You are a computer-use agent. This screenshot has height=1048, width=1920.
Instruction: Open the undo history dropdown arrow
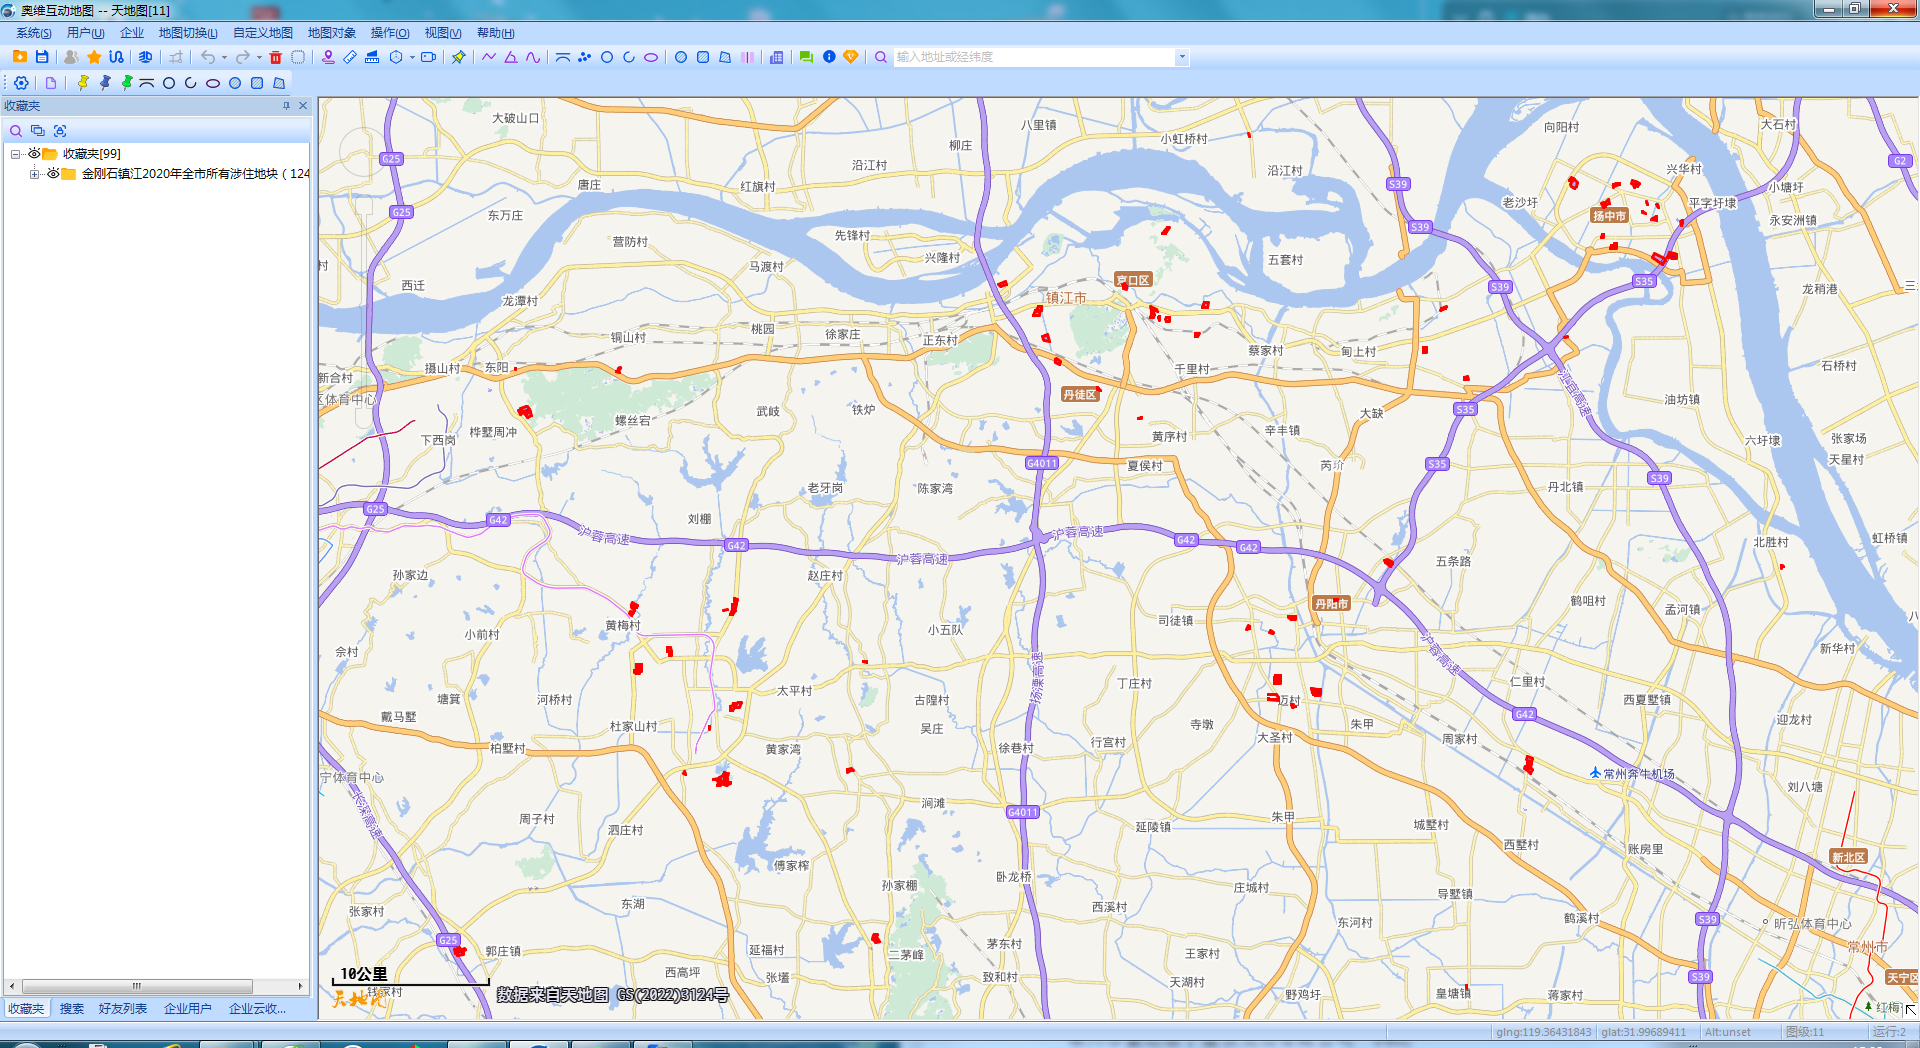tap(224, 57)
